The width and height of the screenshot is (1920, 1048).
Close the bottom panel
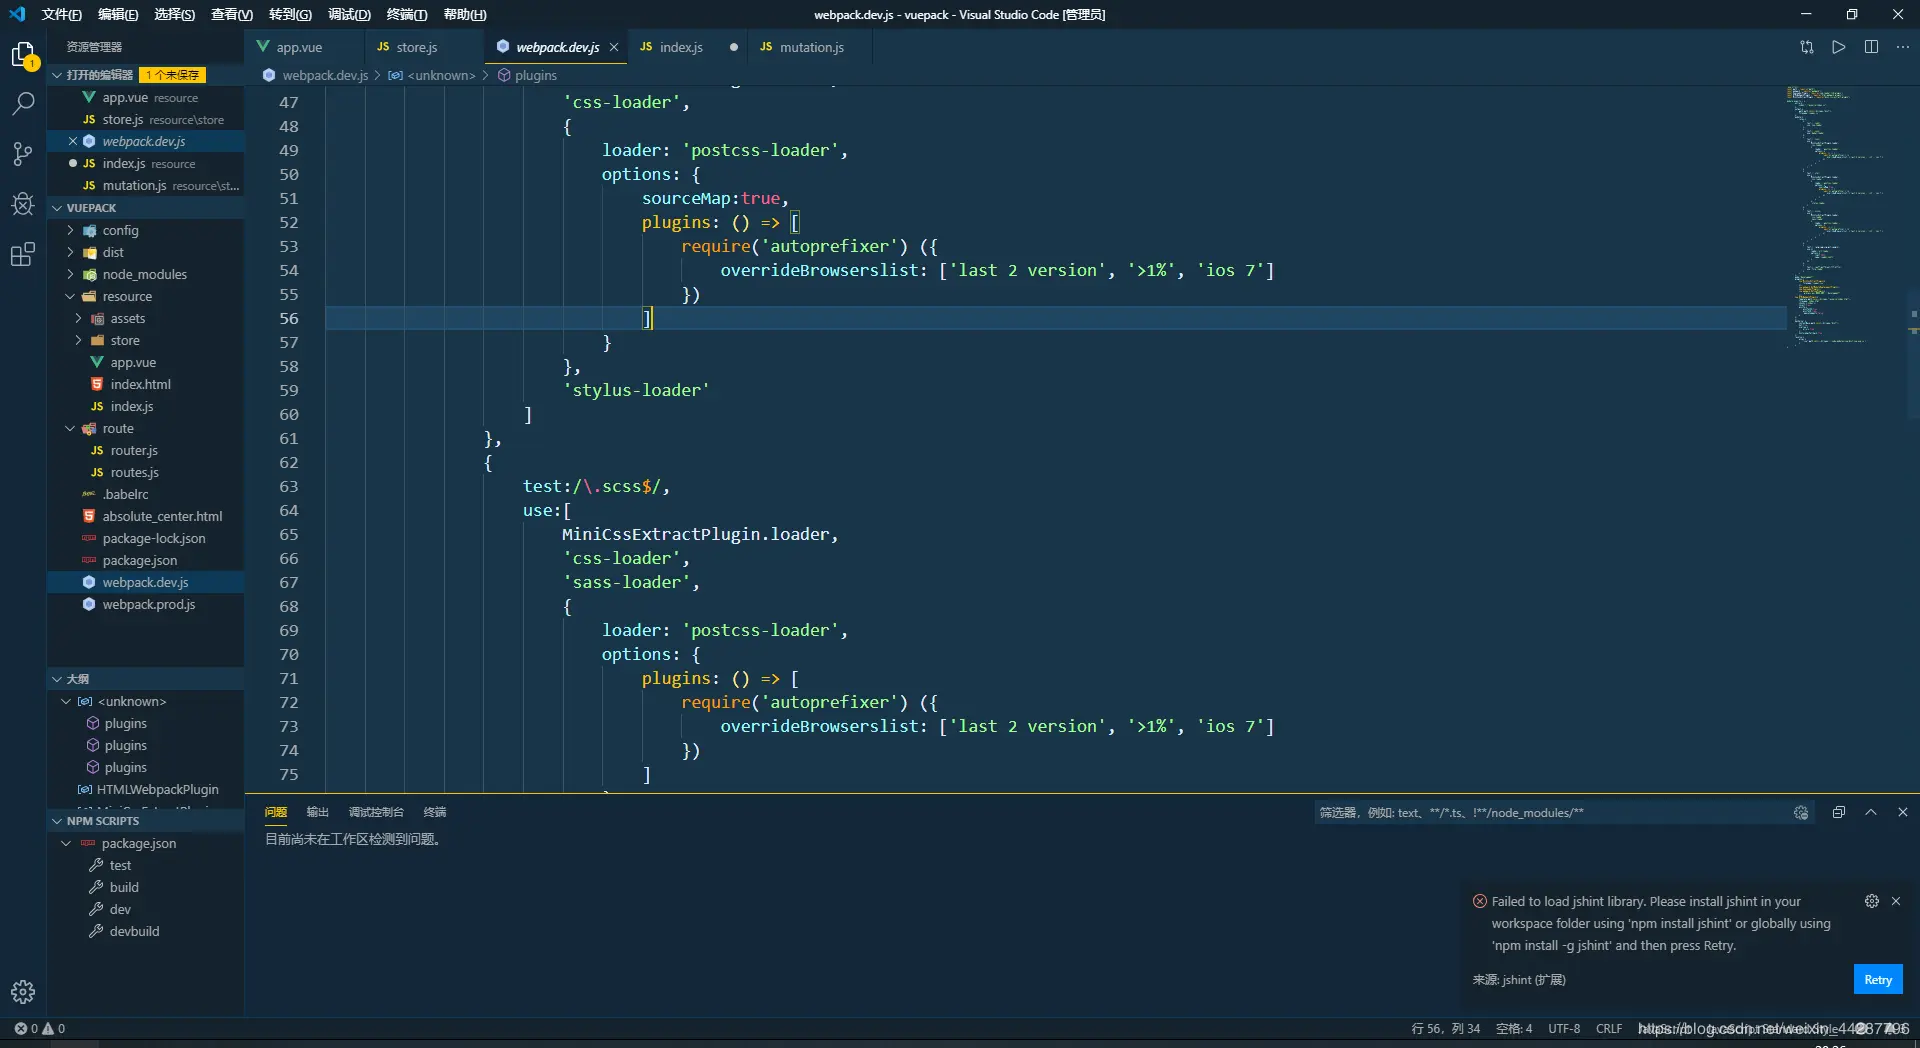(x=1903, y=812)
